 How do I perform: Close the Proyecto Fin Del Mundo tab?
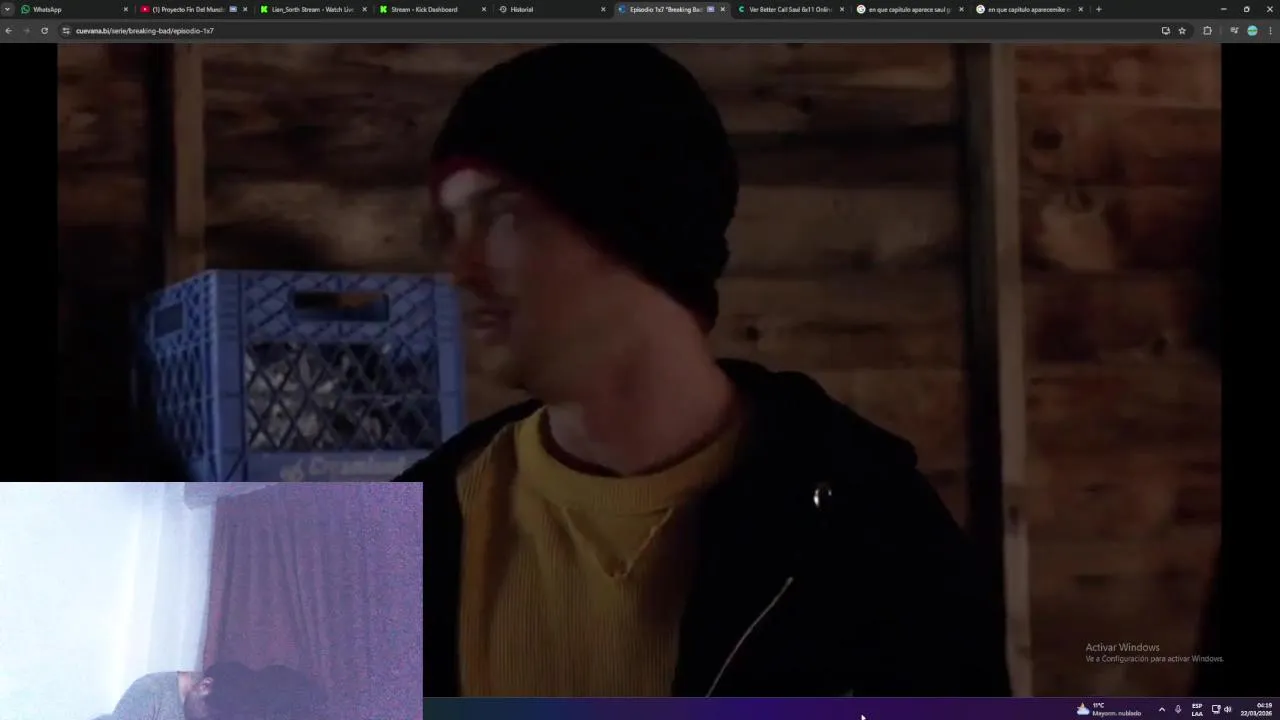pos(245,9)
